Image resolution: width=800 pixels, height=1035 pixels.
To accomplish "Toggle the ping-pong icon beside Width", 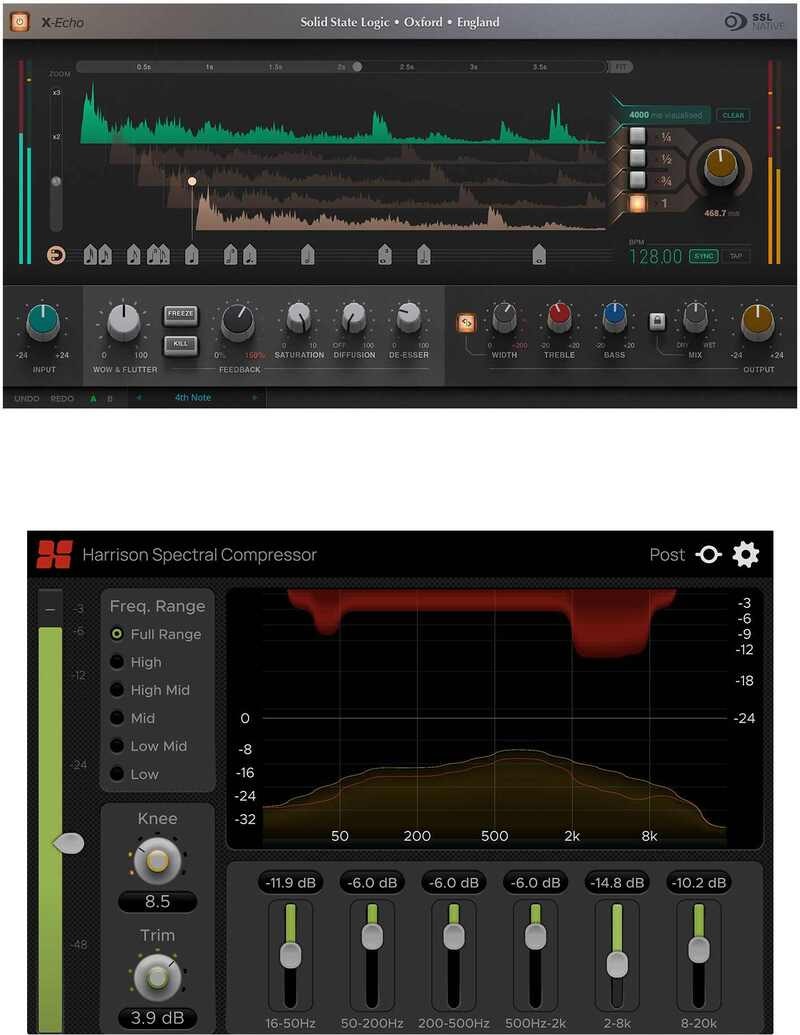I will [x=466, y=322].
